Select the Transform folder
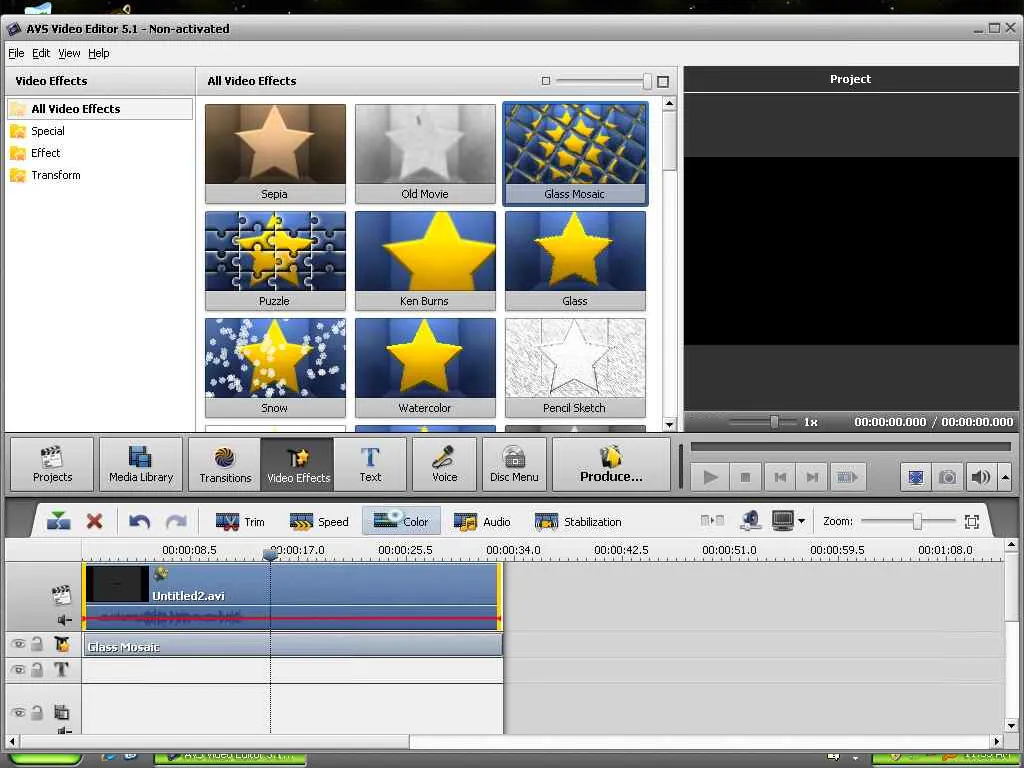1024x768 pixels. tap(56, 175)
